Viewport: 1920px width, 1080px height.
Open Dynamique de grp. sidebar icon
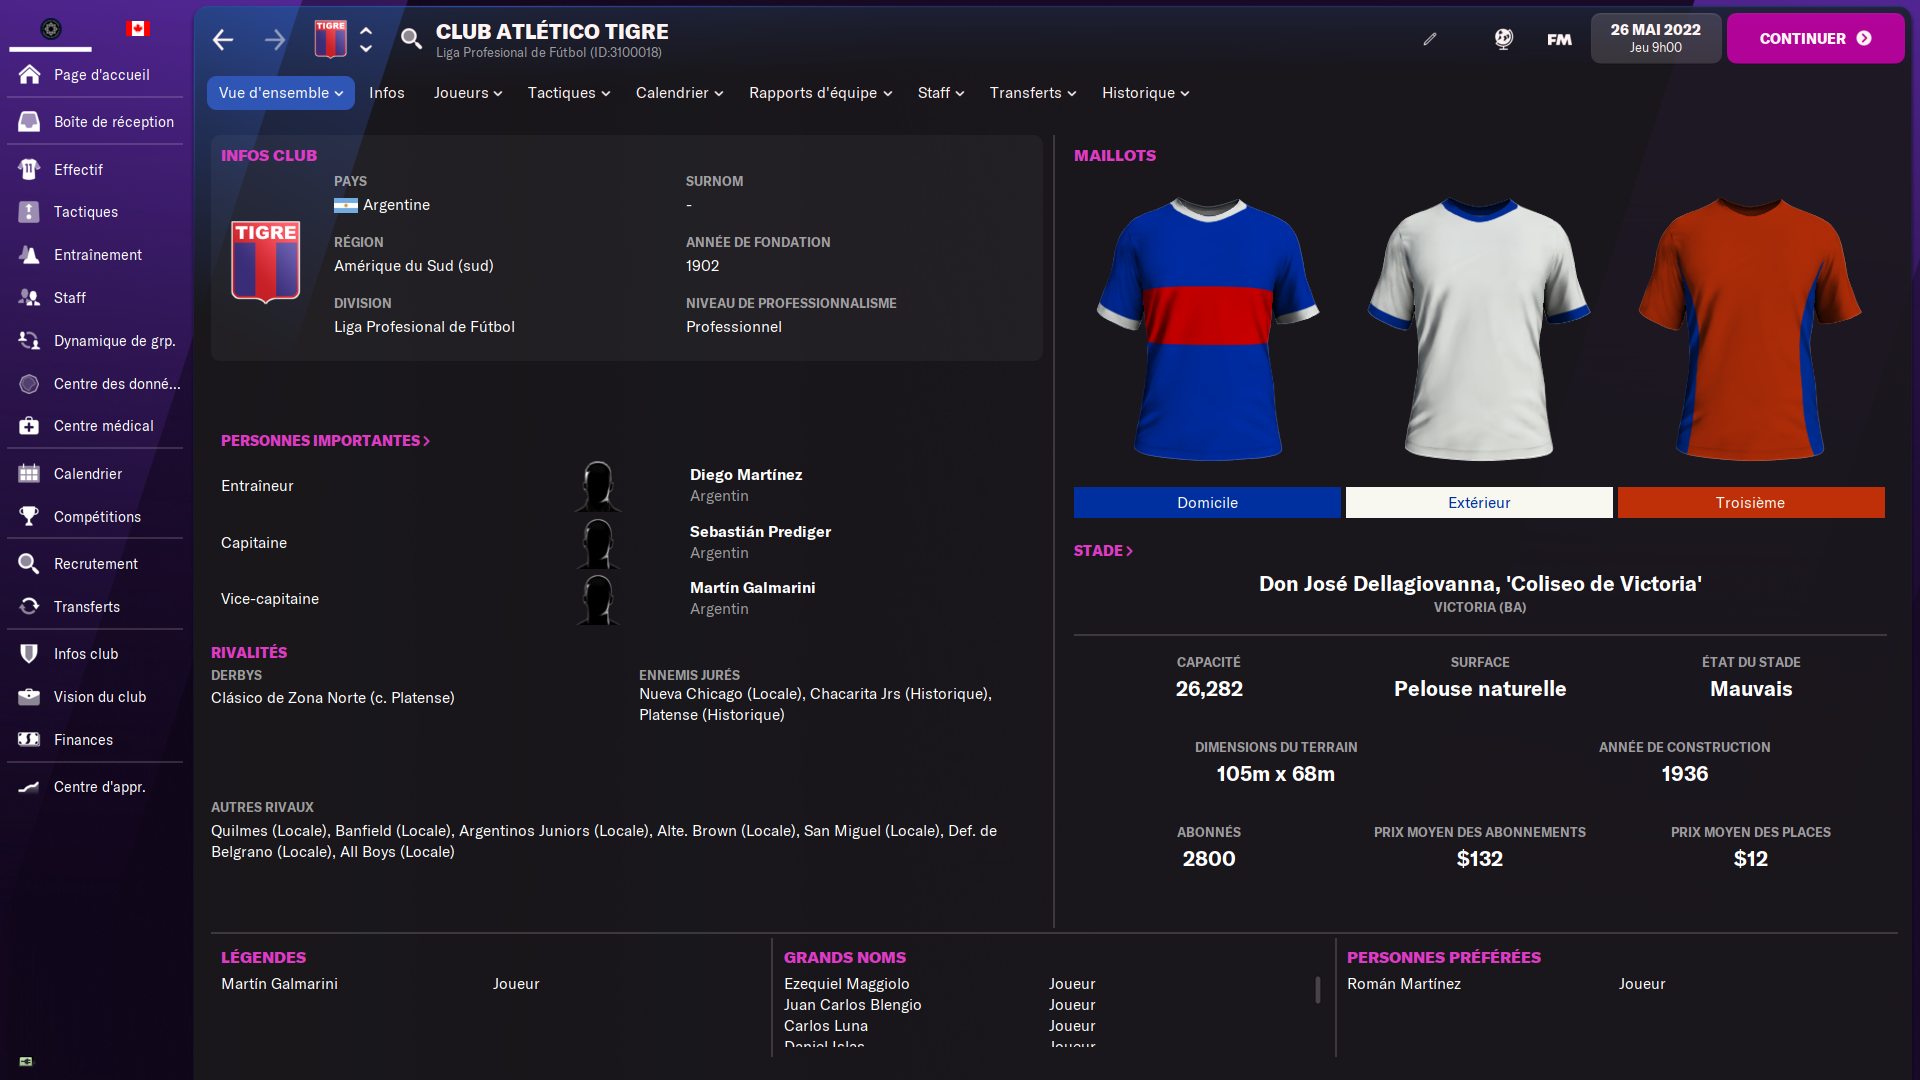(29, 341)
